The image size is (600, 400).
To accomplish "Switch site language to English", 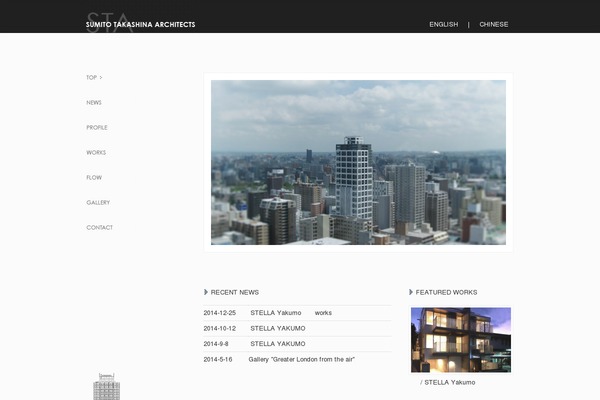I will tap(443, 24).
